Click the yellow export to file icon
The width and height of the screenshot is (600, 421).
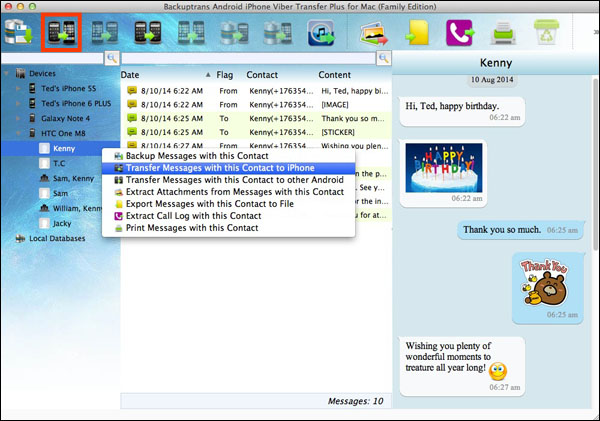(x=417, y=33)
